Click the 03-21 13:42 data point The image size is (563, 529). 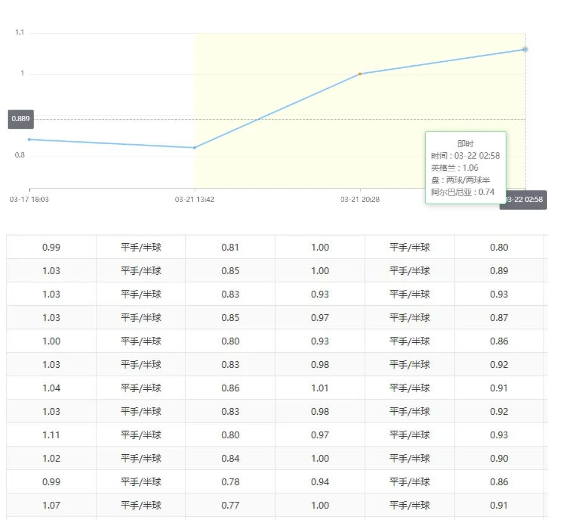click(x=195, y=148)
